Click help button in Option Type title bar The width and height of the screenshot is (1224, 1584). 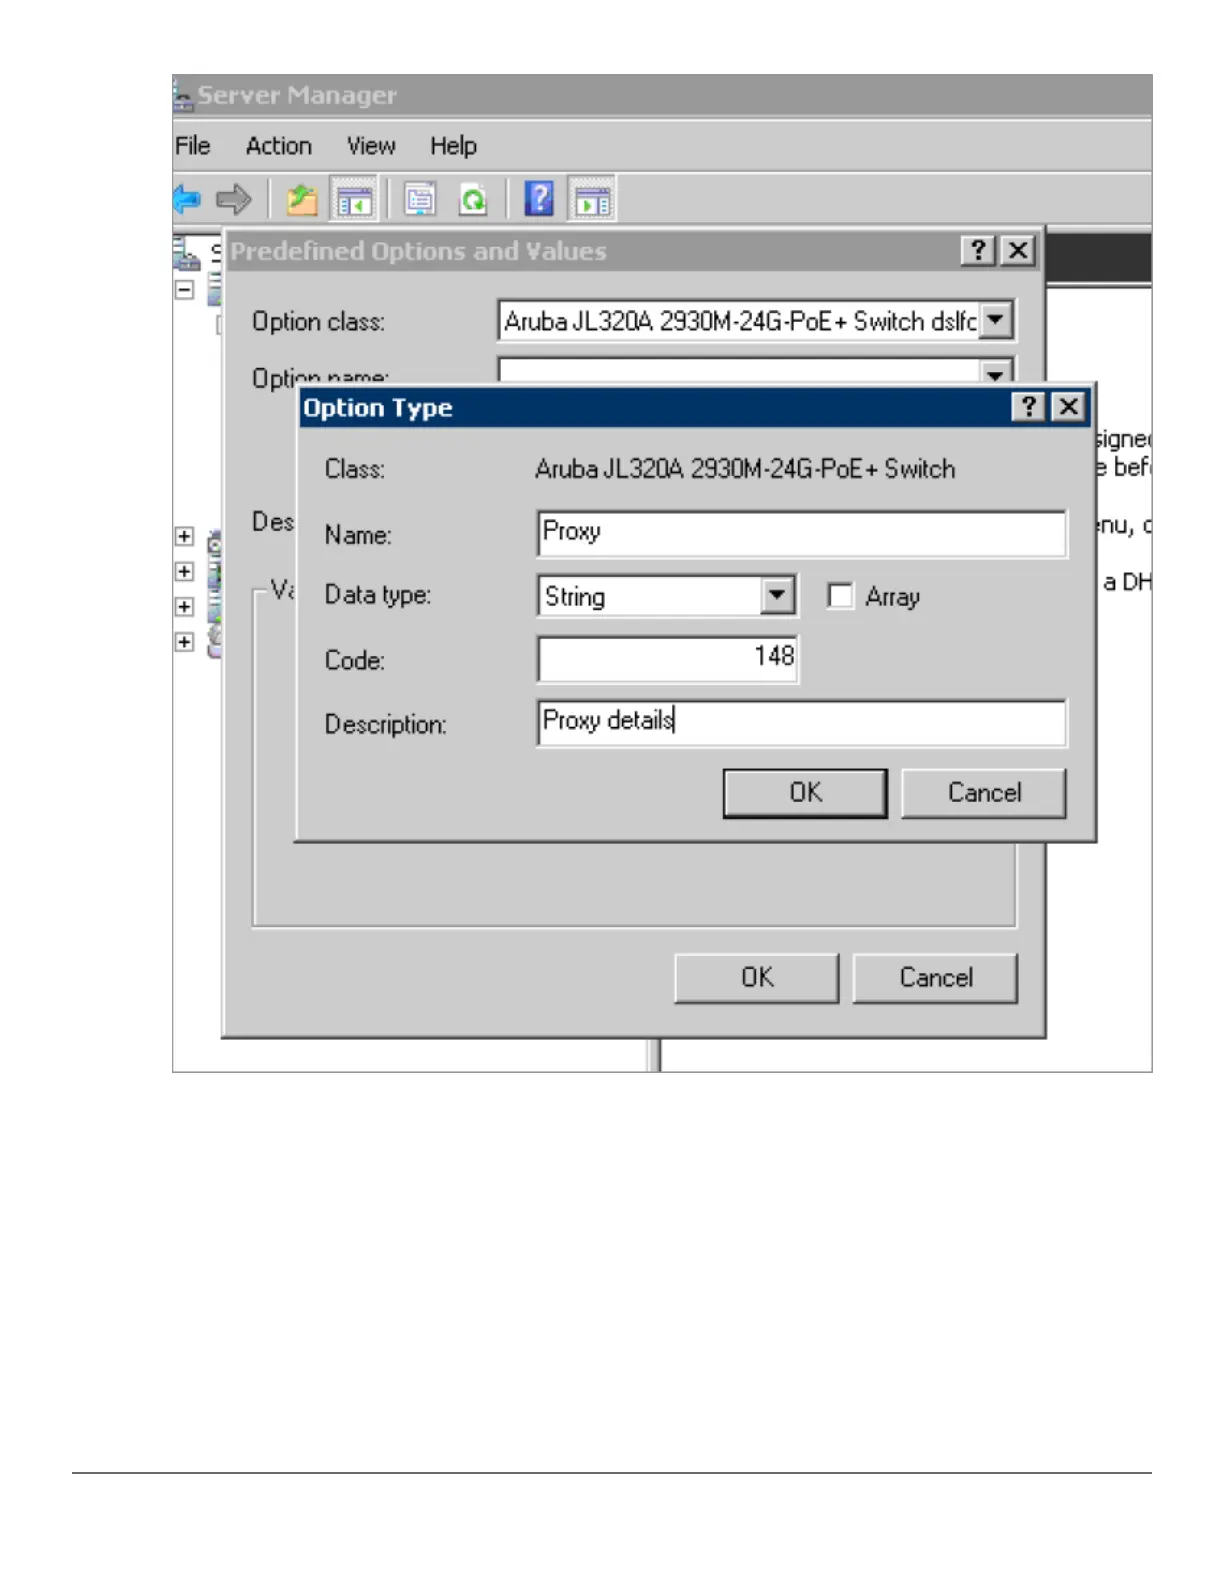(1028, 407)
